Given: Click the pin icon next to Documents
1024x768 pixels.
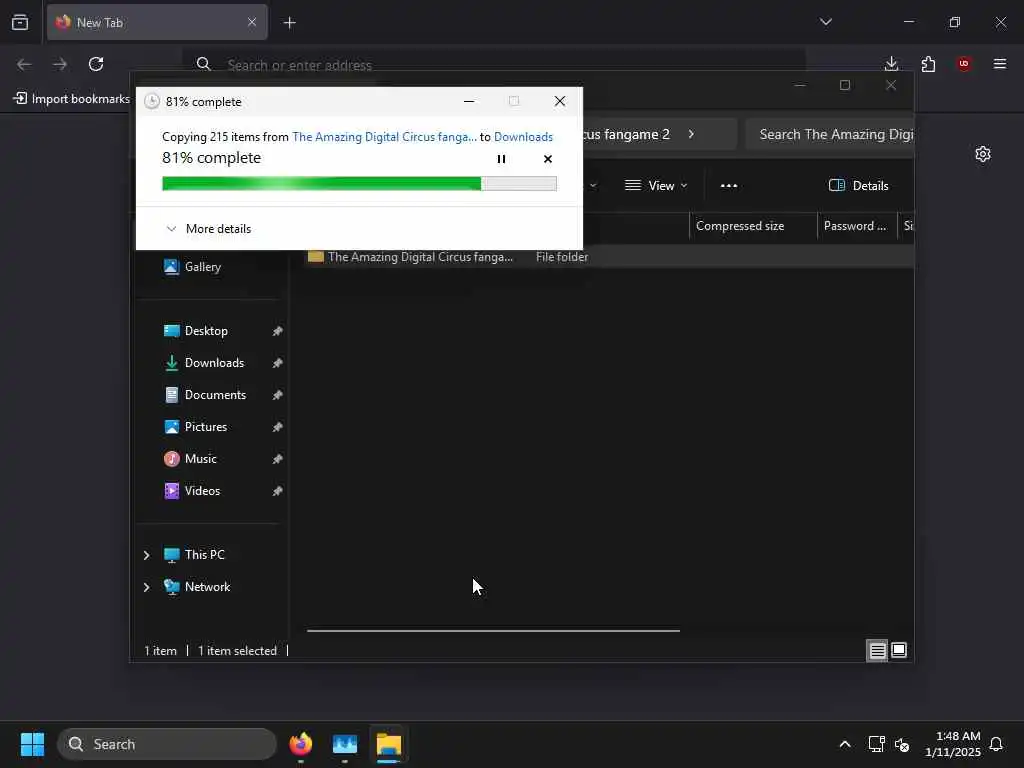Looking at the screenshot, I should coord(278,395).
